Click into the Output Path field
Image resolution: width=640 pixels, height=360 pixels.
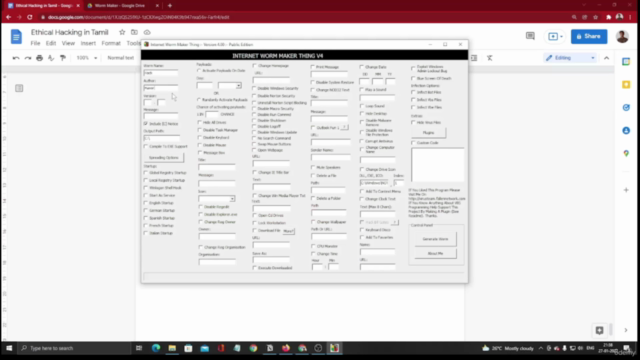click(162, 138)
